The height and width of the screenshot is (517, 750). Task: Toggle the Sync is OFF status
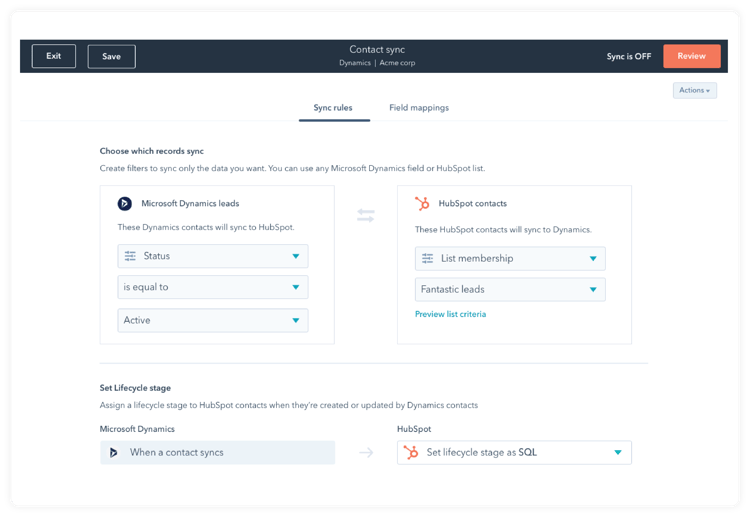tap(628, 56)
